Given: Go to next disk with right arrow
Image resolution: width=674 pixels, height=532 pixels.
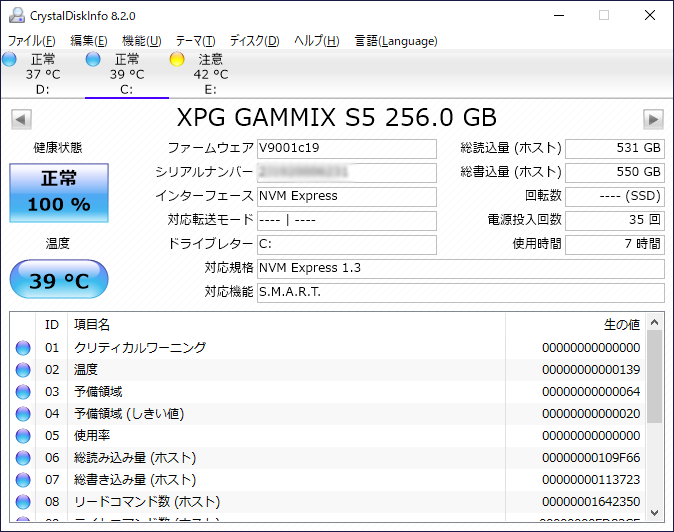Looking at the screenshot, I should 653,119.
